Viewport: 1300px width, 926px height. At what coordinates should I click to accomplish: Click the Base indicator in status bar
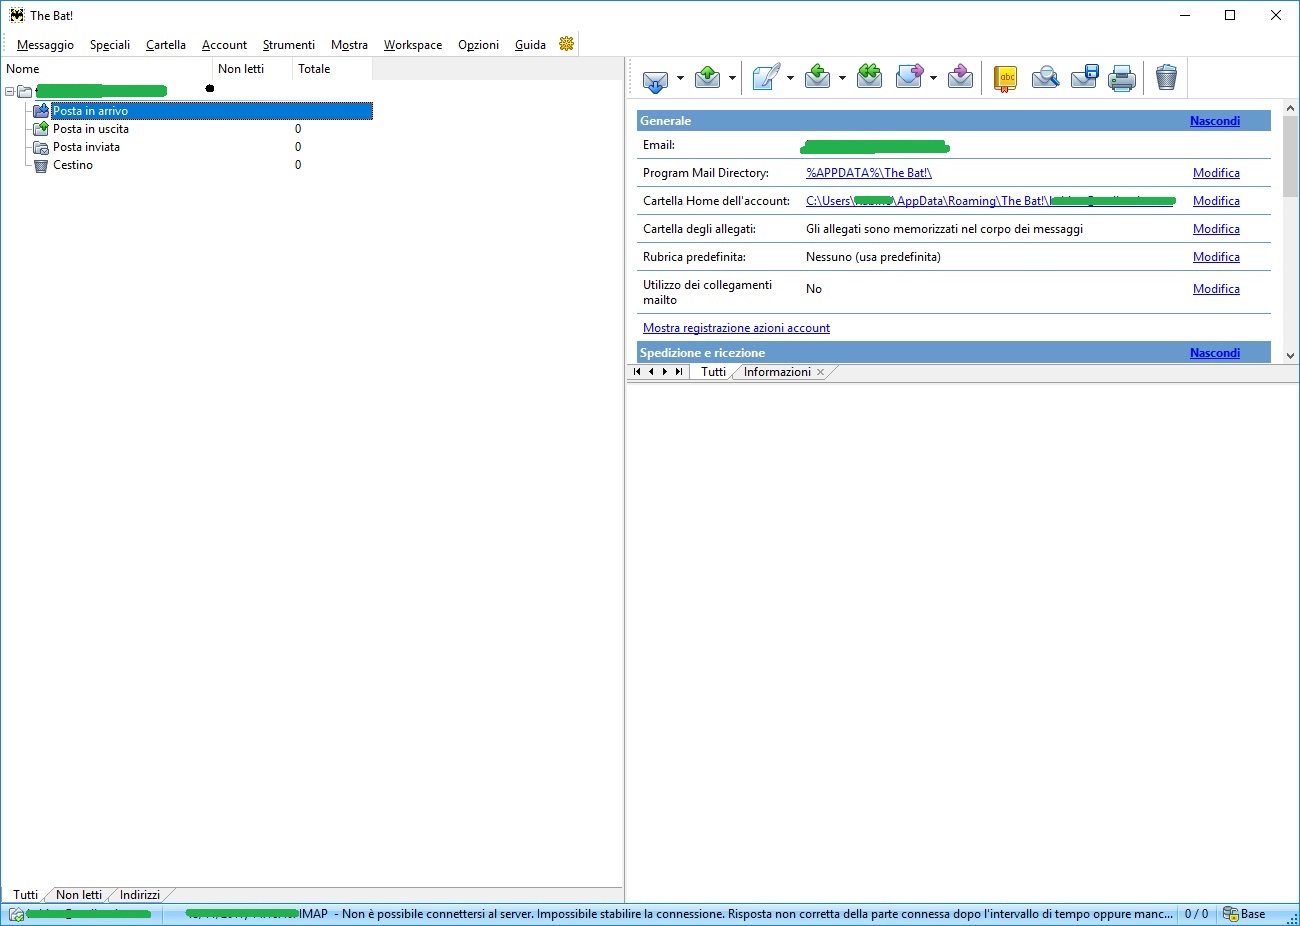[x=1245, y=914]
